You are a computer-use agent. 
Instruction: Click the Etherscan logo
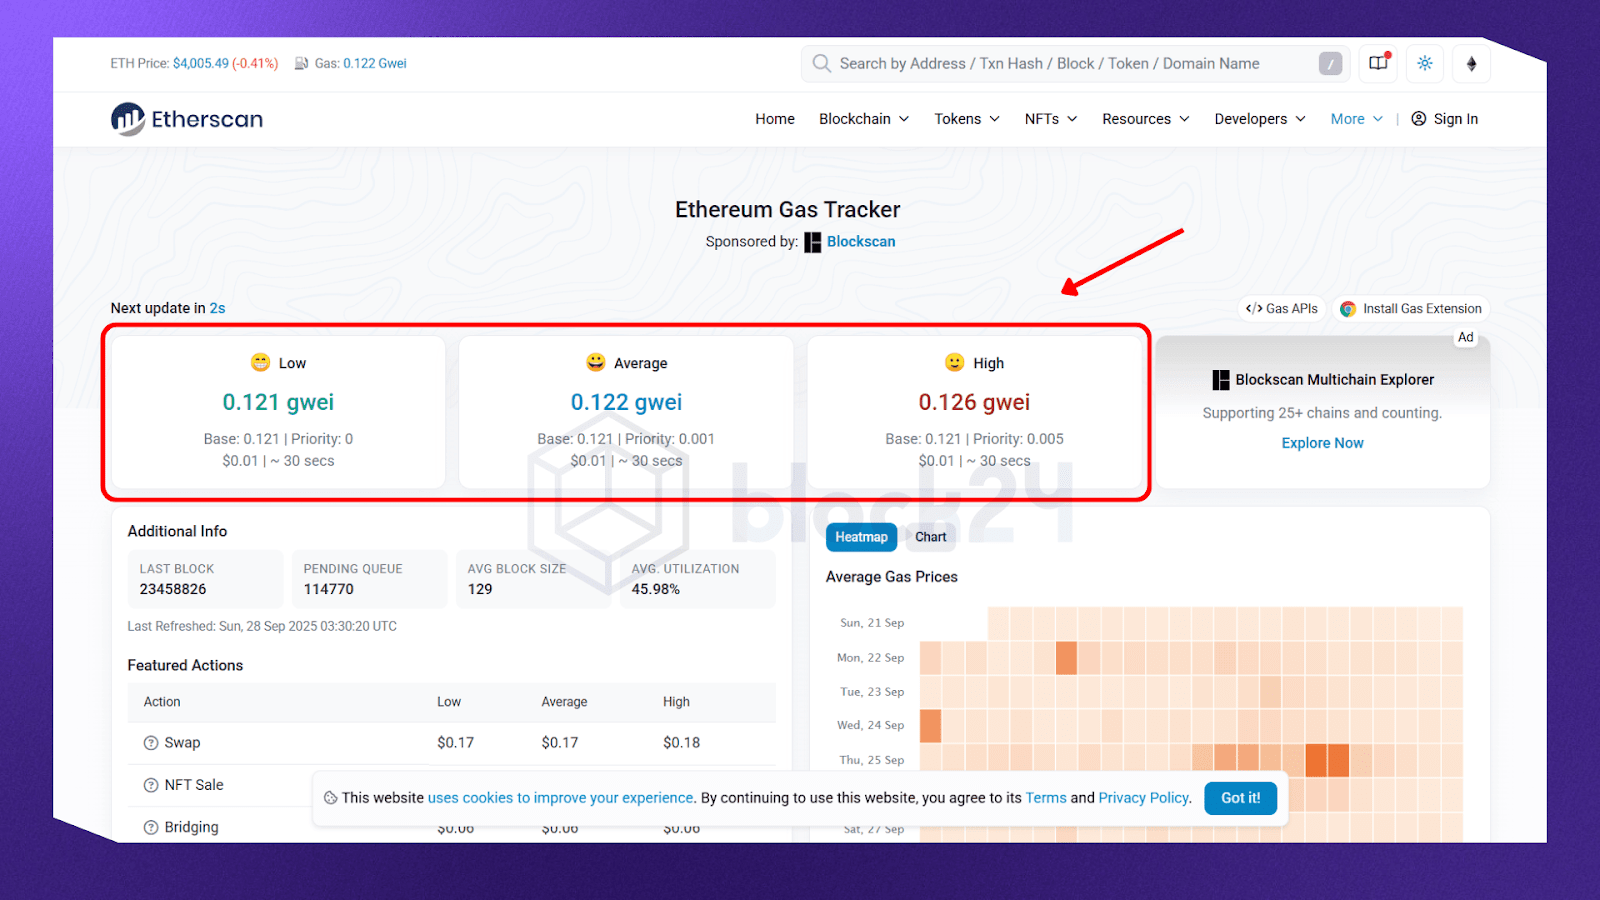point(187,119)
